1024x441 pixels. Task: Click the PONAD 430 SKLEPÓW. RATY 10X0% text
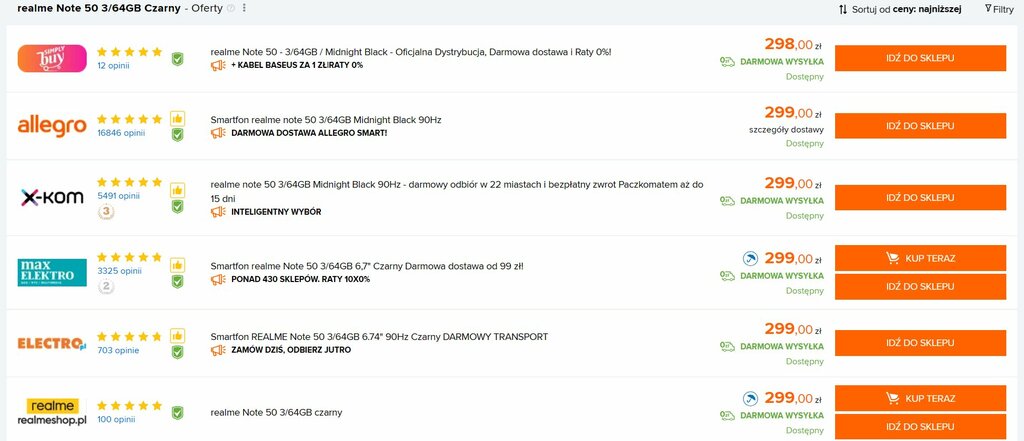pos(300,280)
